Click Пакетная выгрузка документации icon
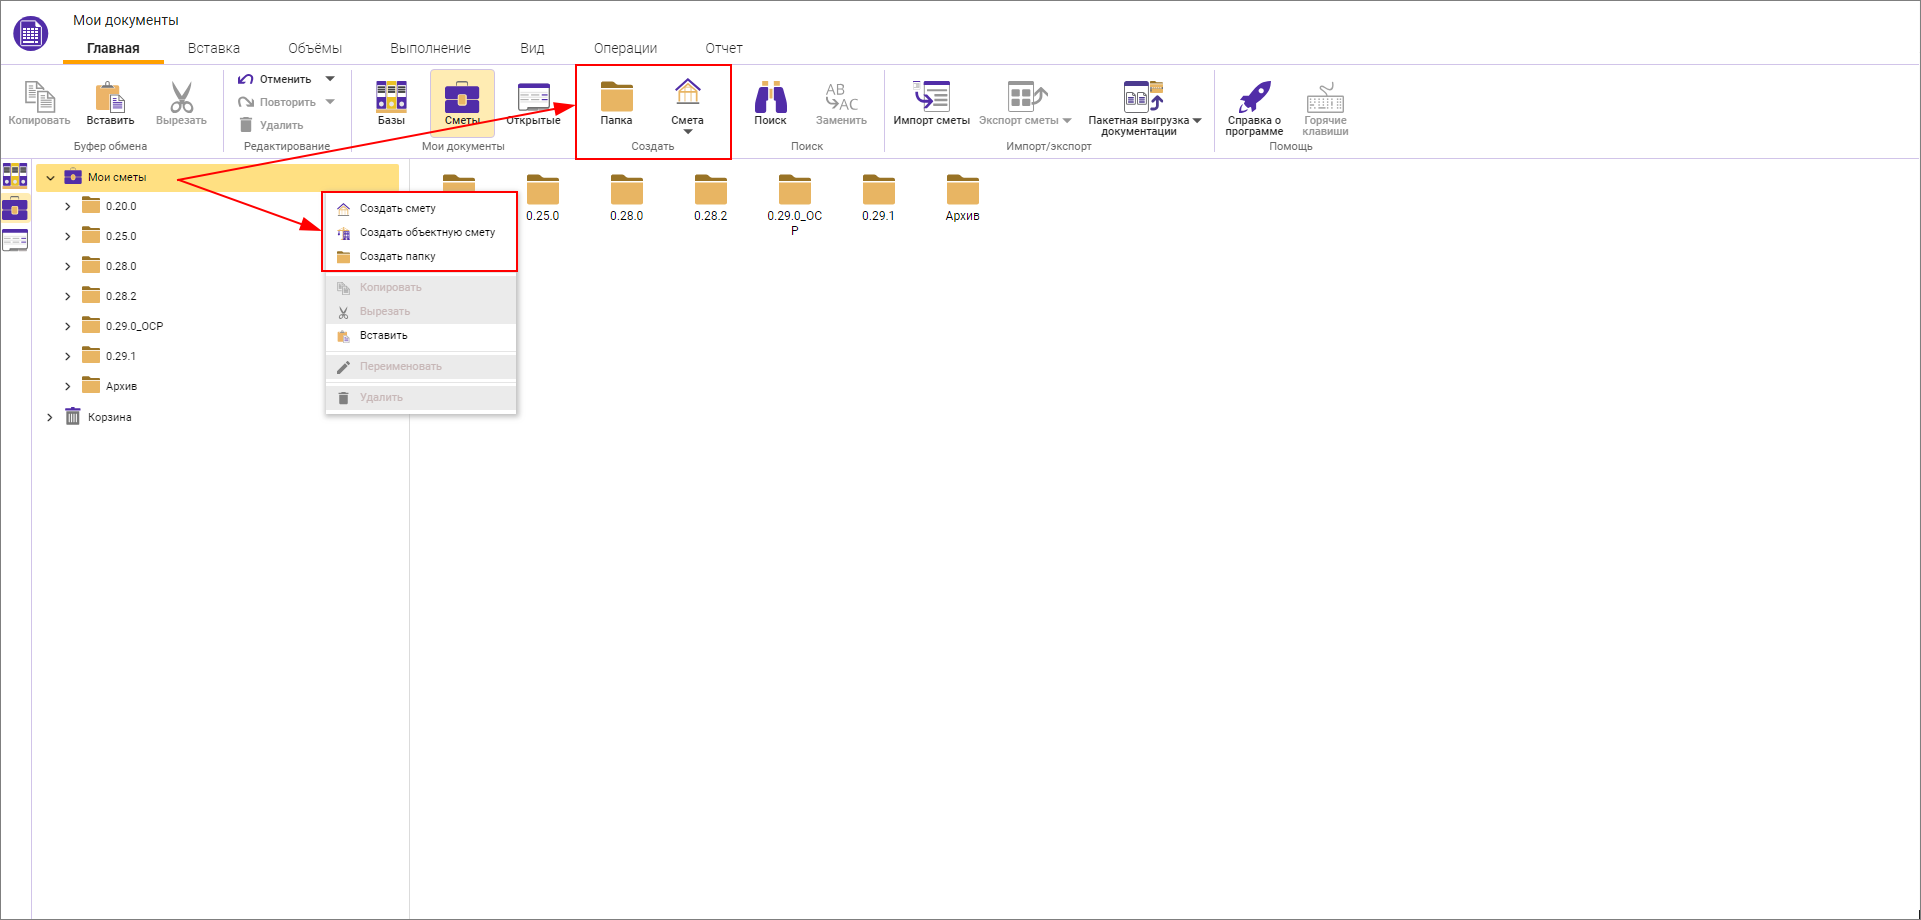This screenshot has height=920, width=1921. click(1142, 97)
